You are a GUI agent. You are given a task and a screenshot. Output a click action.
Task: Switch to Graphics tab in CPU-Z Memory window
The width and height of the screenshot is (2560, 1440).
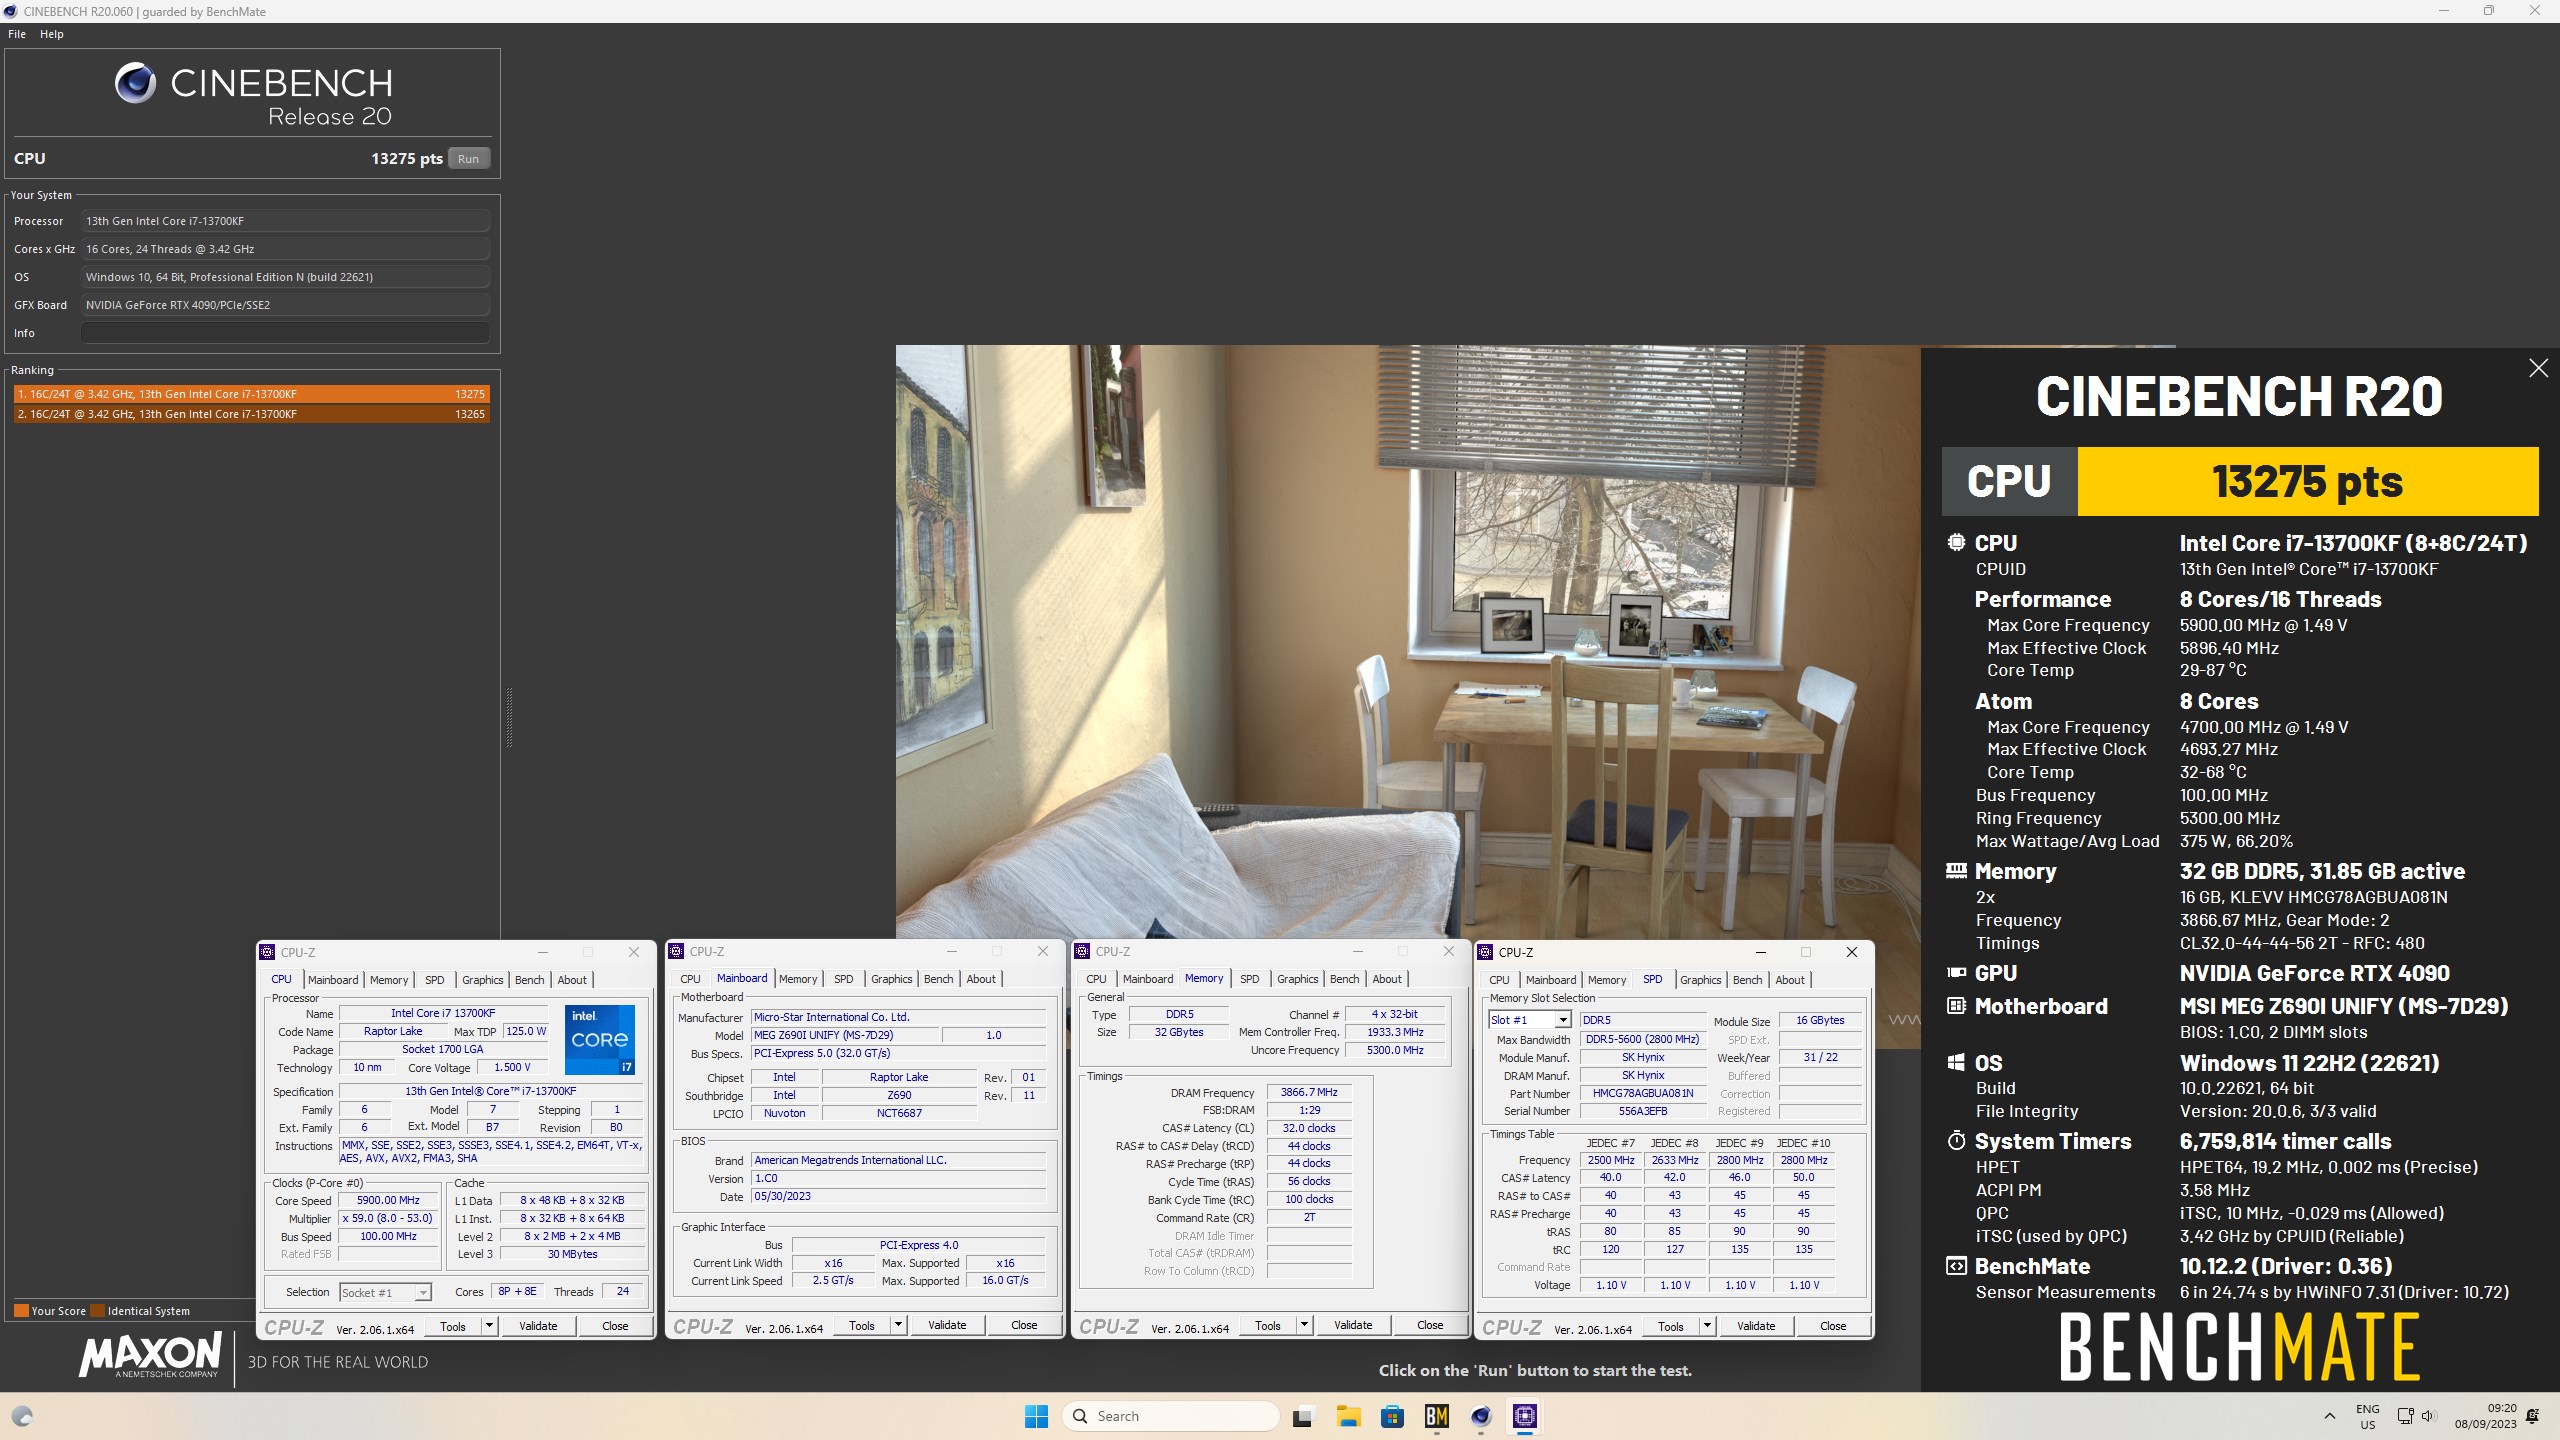point(1297,979)
